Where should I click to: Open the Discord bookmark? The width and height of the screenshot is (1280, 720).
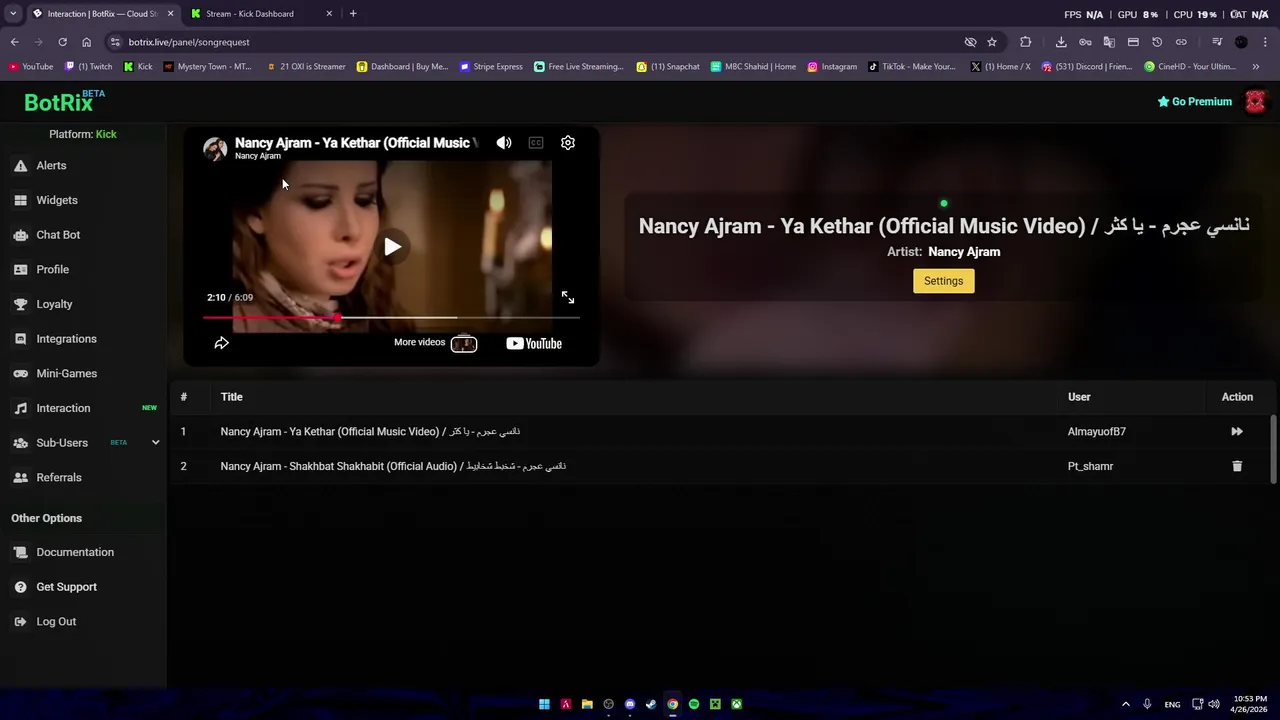pyautogui.click(x=1087, y=67)
